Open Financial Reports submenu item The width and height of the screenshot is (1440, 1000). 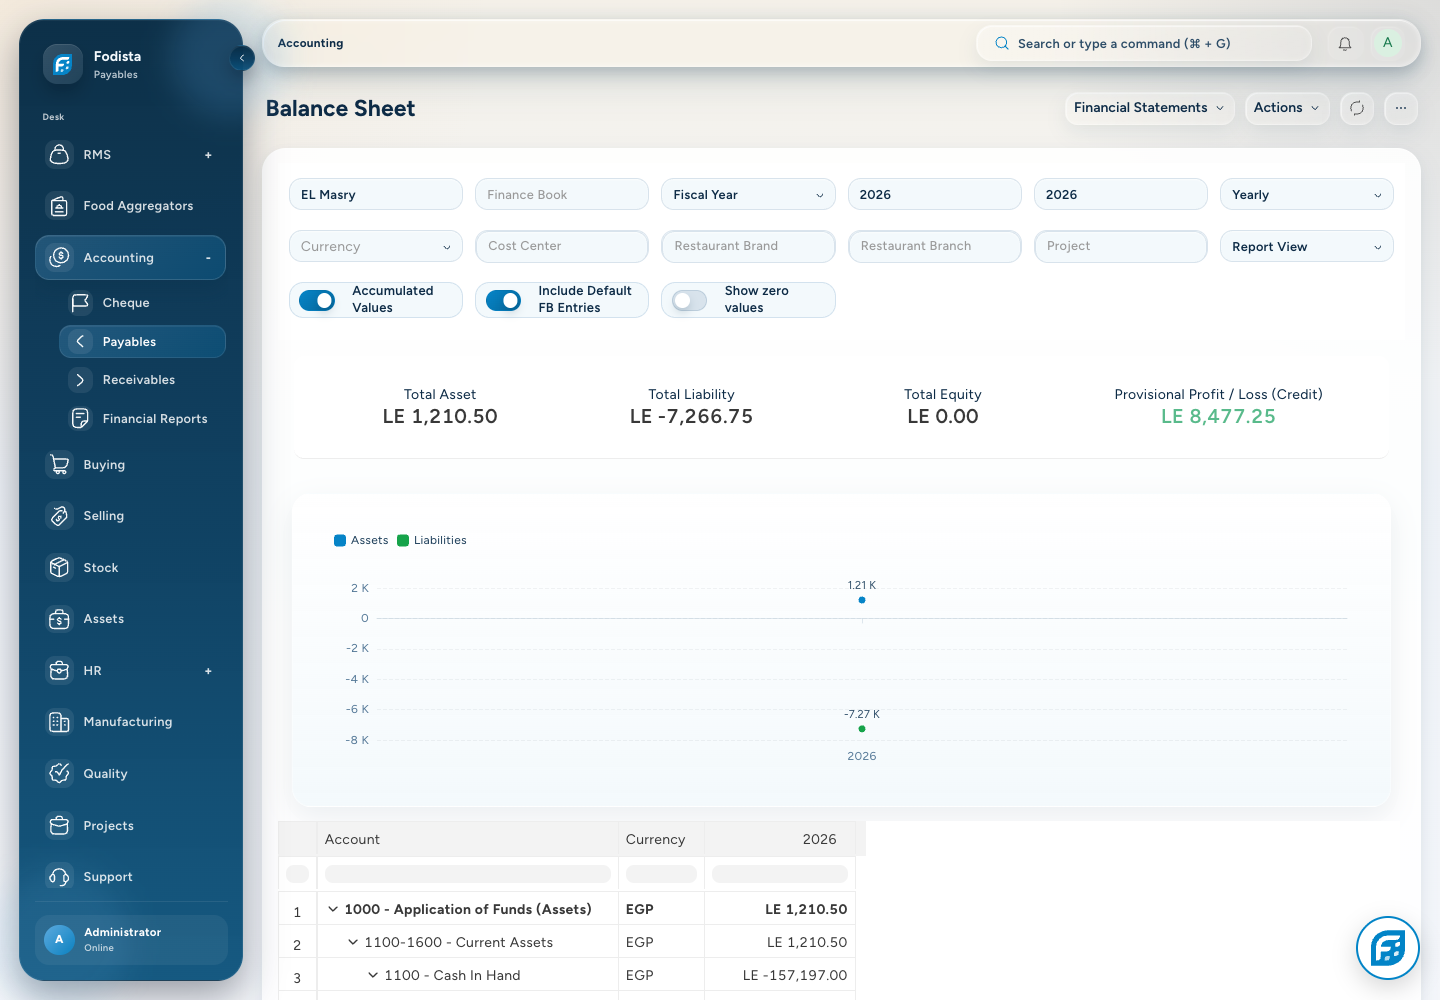tap(142, 419)
